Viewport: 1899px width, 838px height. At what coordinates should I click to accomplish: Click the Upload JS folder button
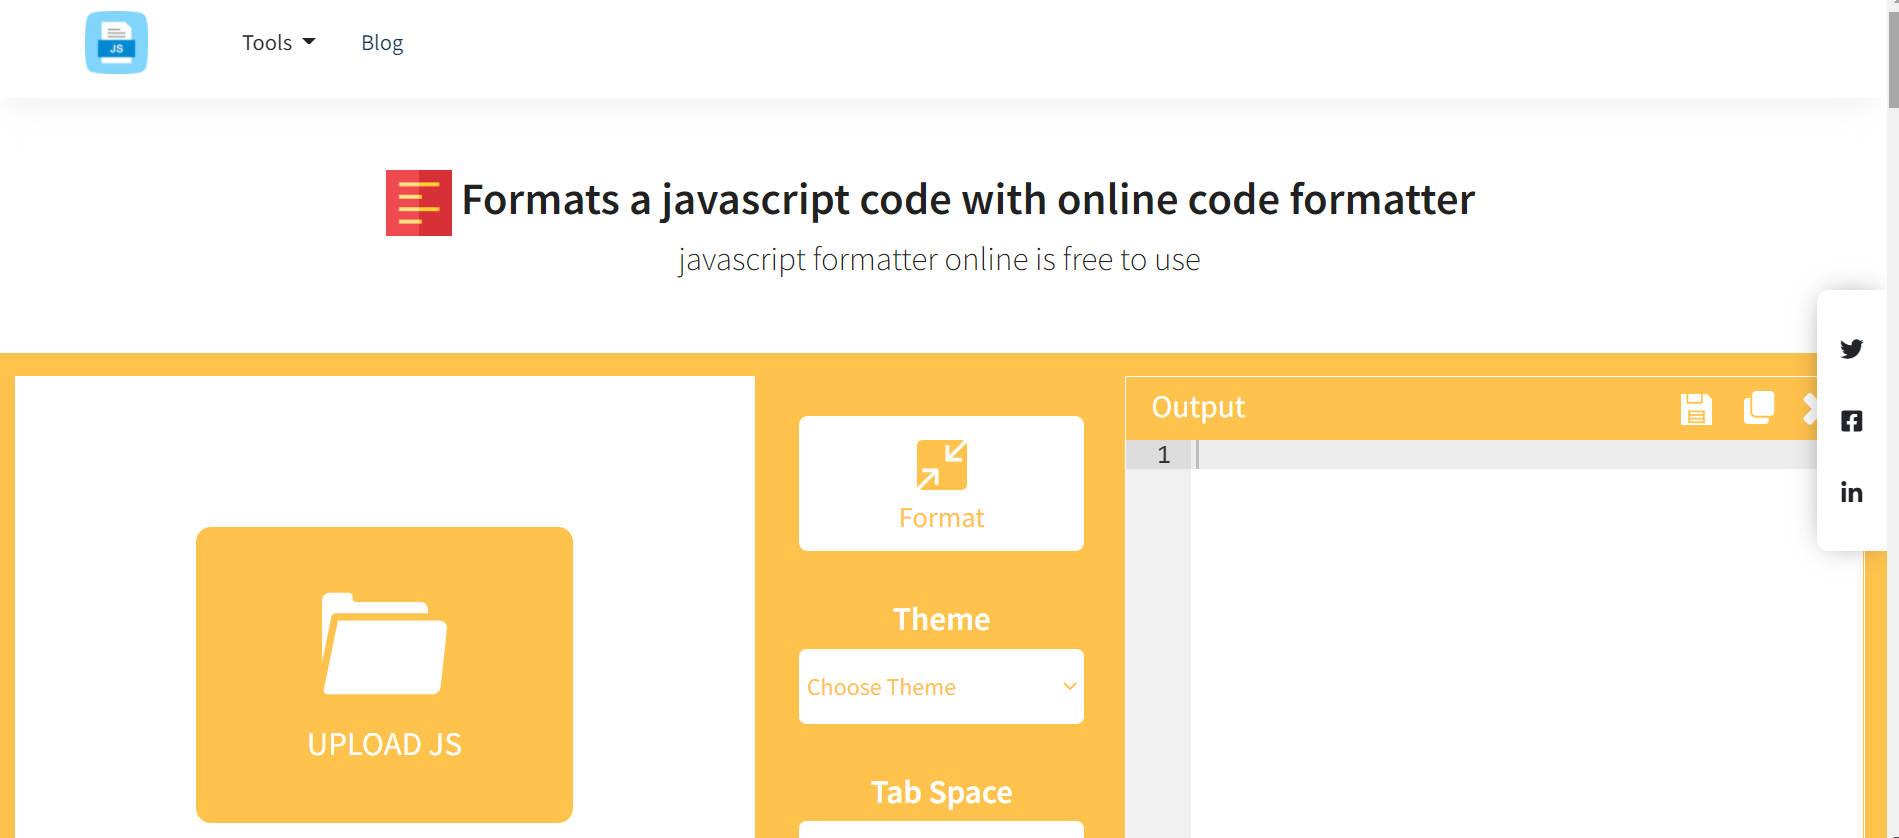[x=384, y=675]
